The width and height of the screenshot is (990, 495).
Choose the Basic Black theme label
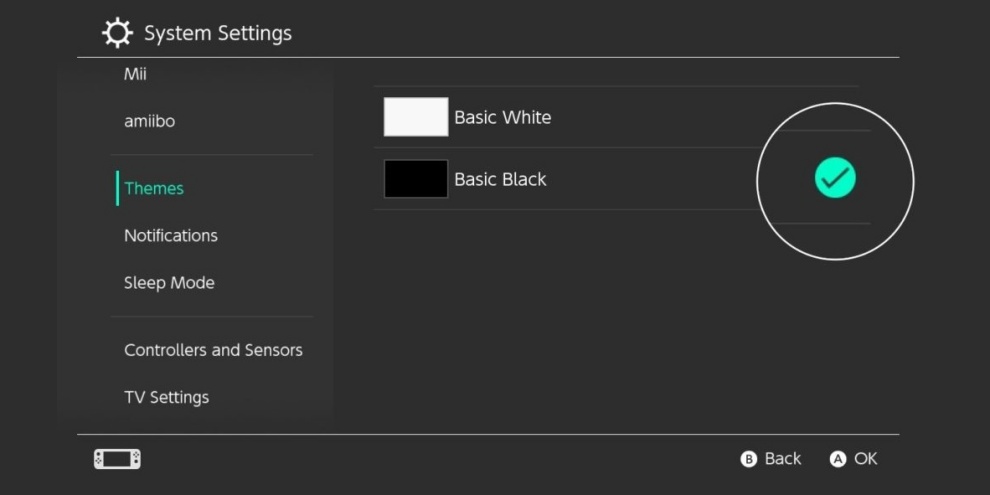point(501,179)
